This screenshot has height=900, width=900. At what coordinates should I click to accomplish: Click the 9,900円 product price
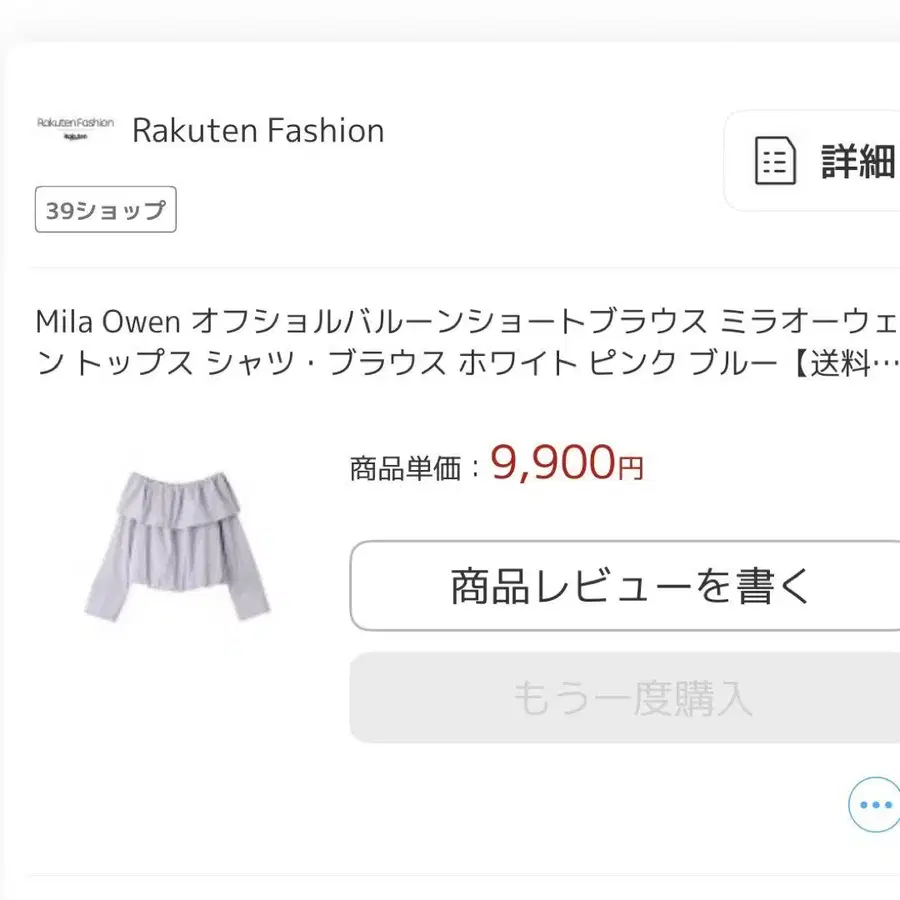click(567, 464)
